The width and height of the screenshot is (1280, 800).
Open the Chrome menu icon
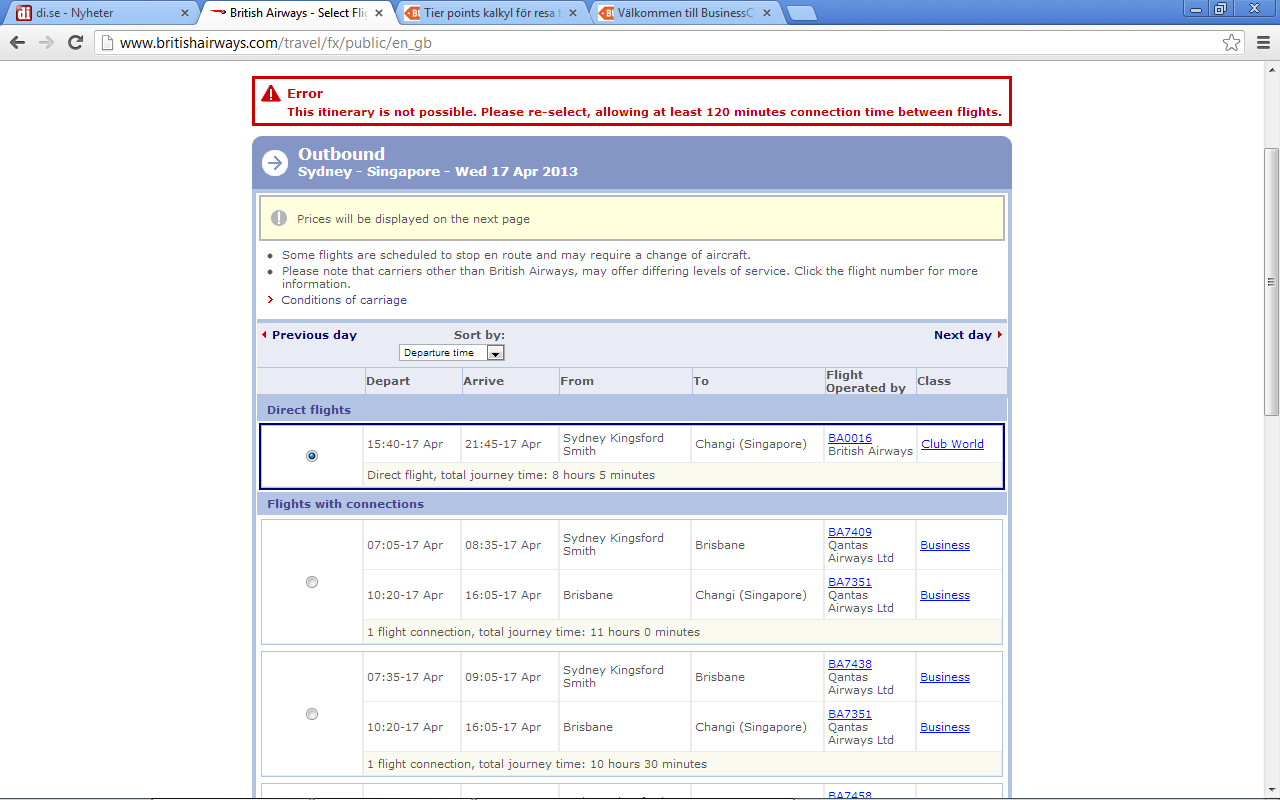[1263, 43]
